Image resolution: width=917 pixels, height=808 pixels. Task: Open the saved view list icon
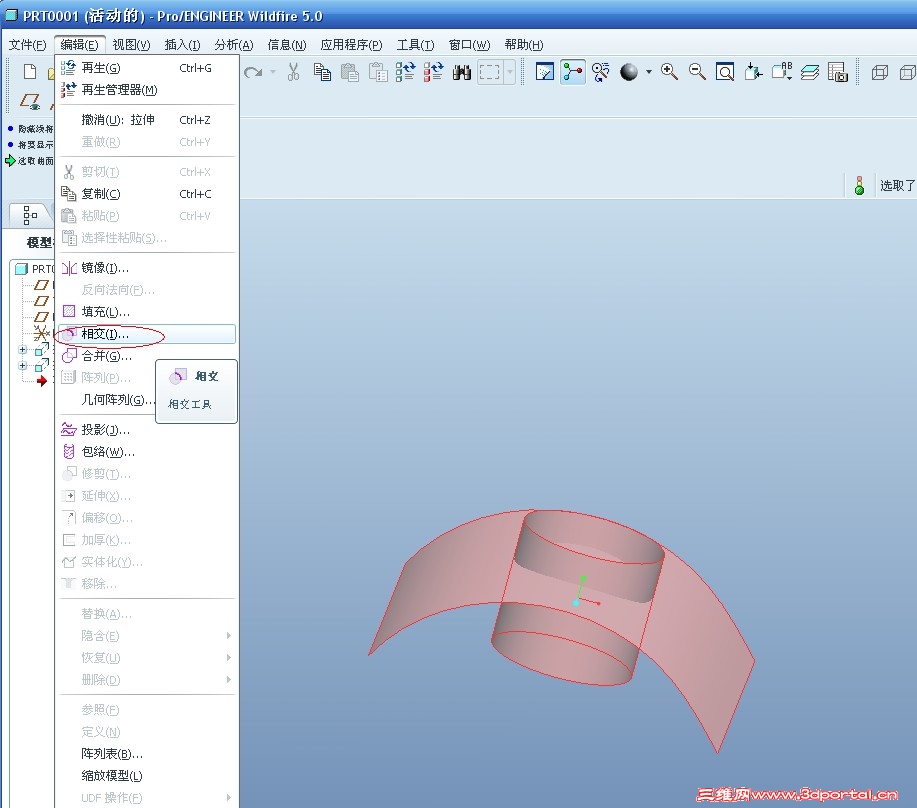[x=782, y=72]
